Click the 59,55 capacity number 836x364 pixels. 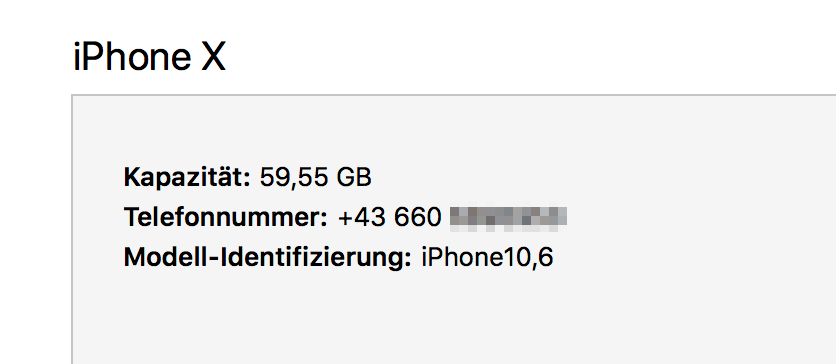click(293, 178)
